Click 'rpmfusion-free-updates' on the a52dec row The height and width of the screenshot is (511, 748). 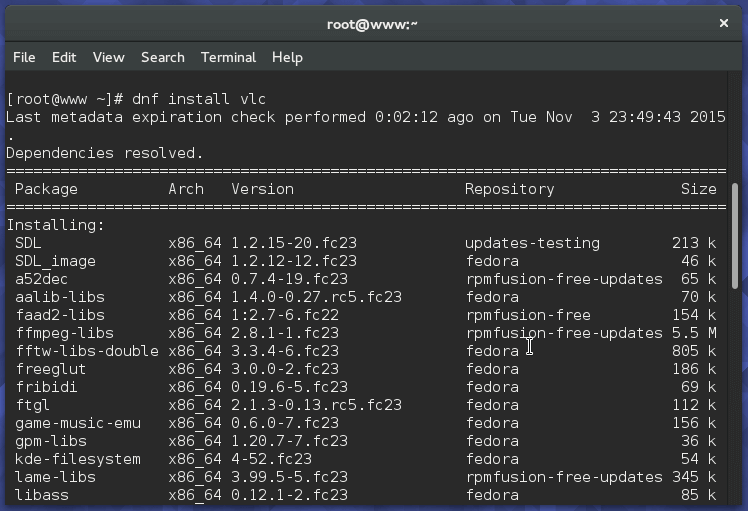(564, 279)
